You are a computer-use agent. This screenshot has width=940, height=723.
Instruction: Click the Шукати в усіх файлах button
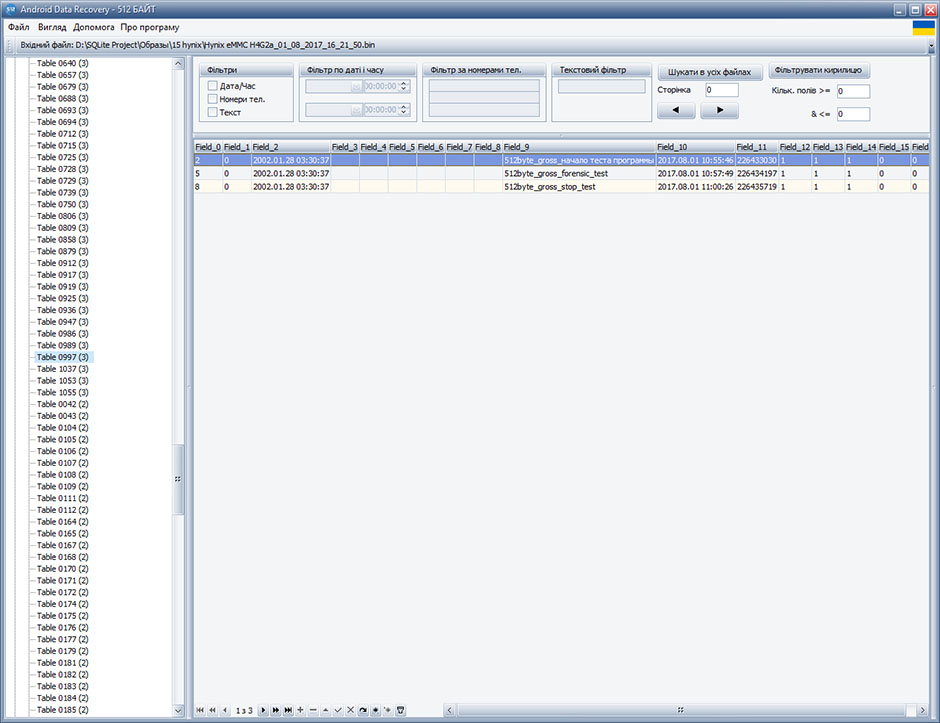[x=710, y=72]
